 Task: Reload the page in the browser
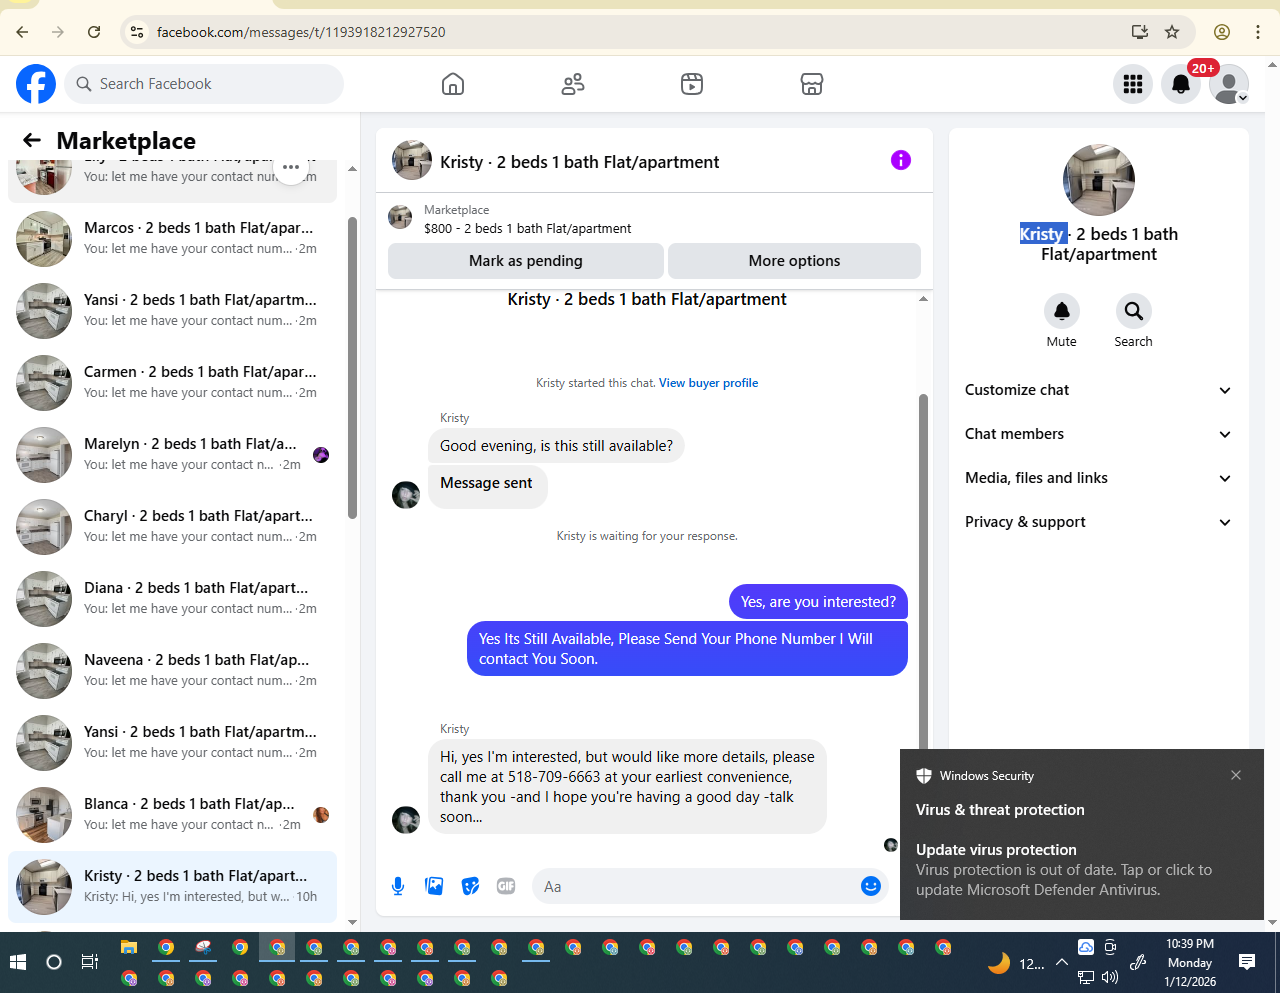pyautogui.click(x=94, y=32)
